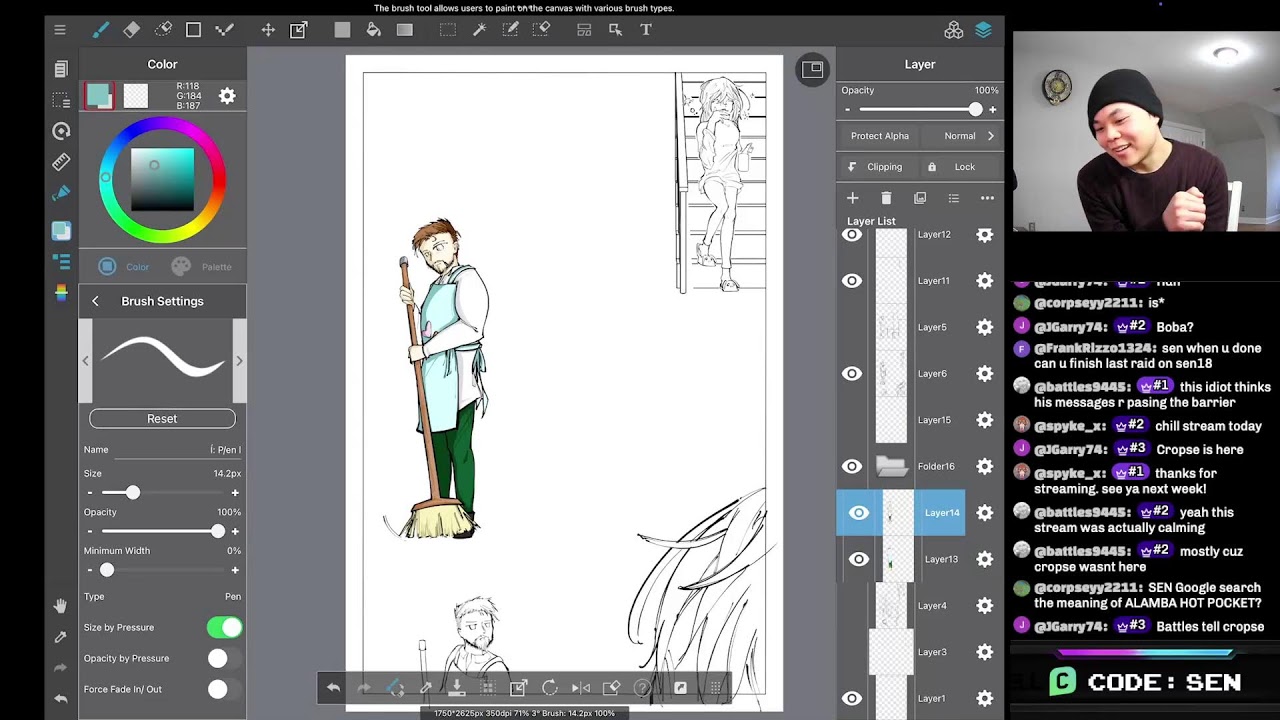This screenshot has height=720, width=1280.
Task: Toggle visibility of Folder16
Action: tap(852, 466)
